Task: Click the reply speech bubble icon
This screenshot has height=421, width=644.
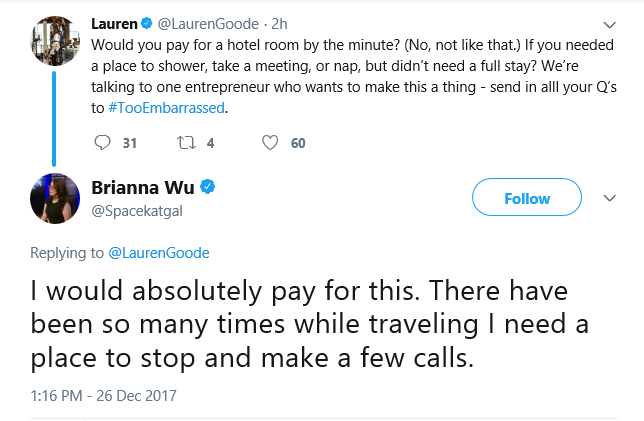Action: tap(102, 143)
